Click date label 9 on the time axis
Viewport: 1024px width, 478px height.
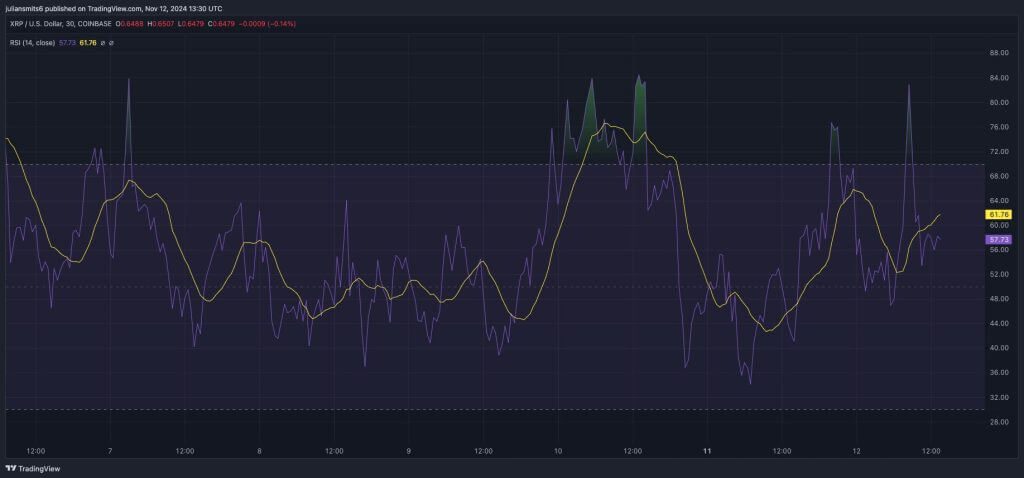tap(409, 451)
